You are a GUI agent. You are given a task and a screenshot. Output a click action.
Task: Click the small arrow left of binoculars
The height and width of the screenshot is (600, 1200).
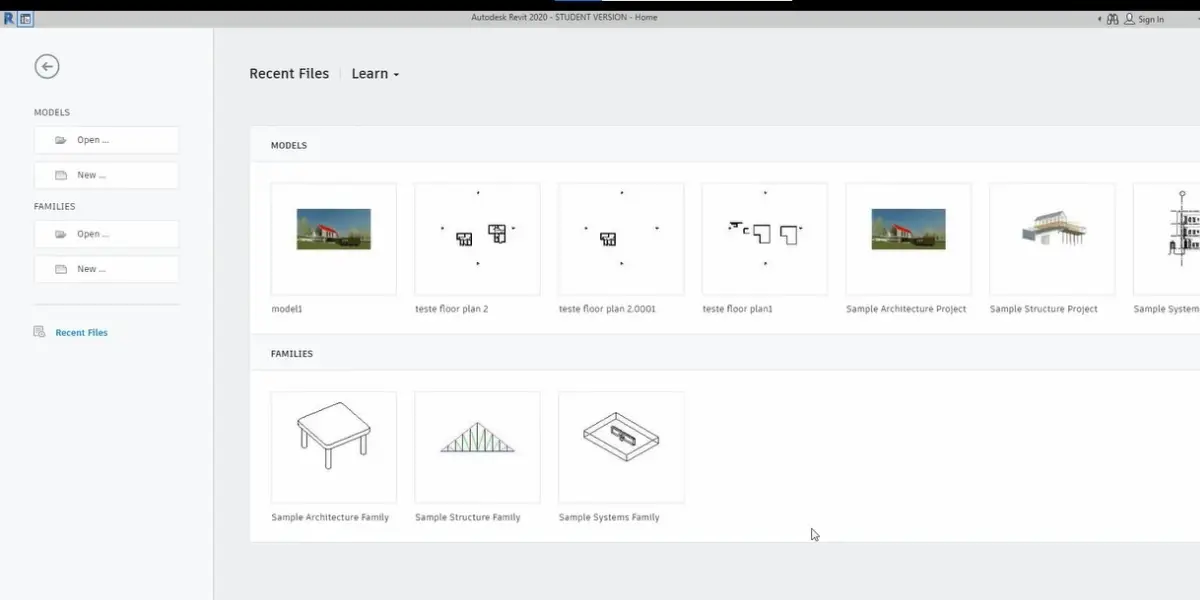pos(1099,19)
